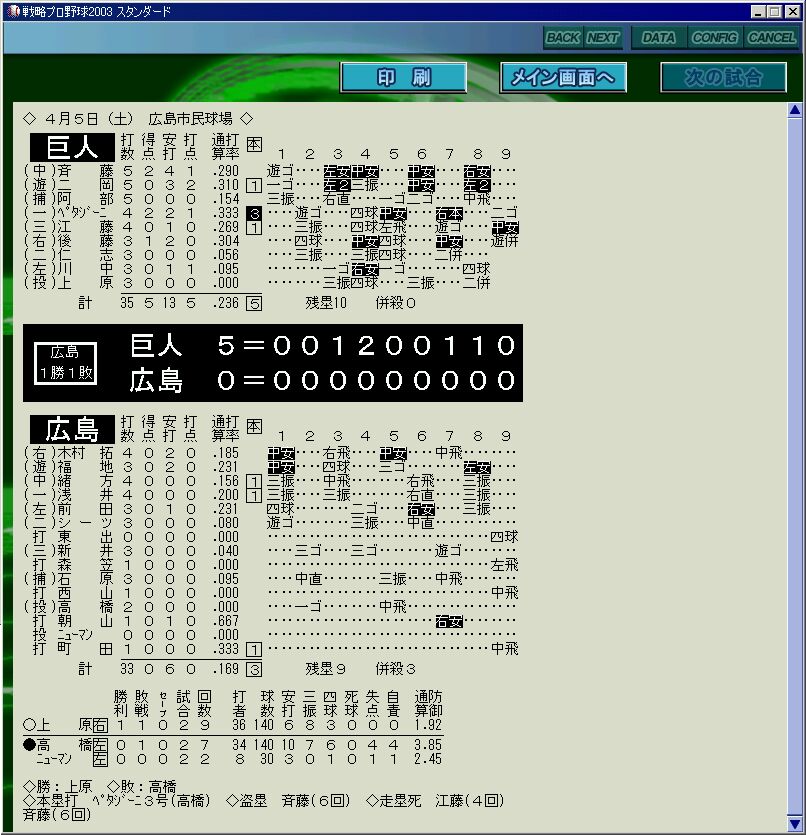This screenshot has width=806, height=835.
Task: Open the CONFIG settings
Action: [x=714, y=38]
